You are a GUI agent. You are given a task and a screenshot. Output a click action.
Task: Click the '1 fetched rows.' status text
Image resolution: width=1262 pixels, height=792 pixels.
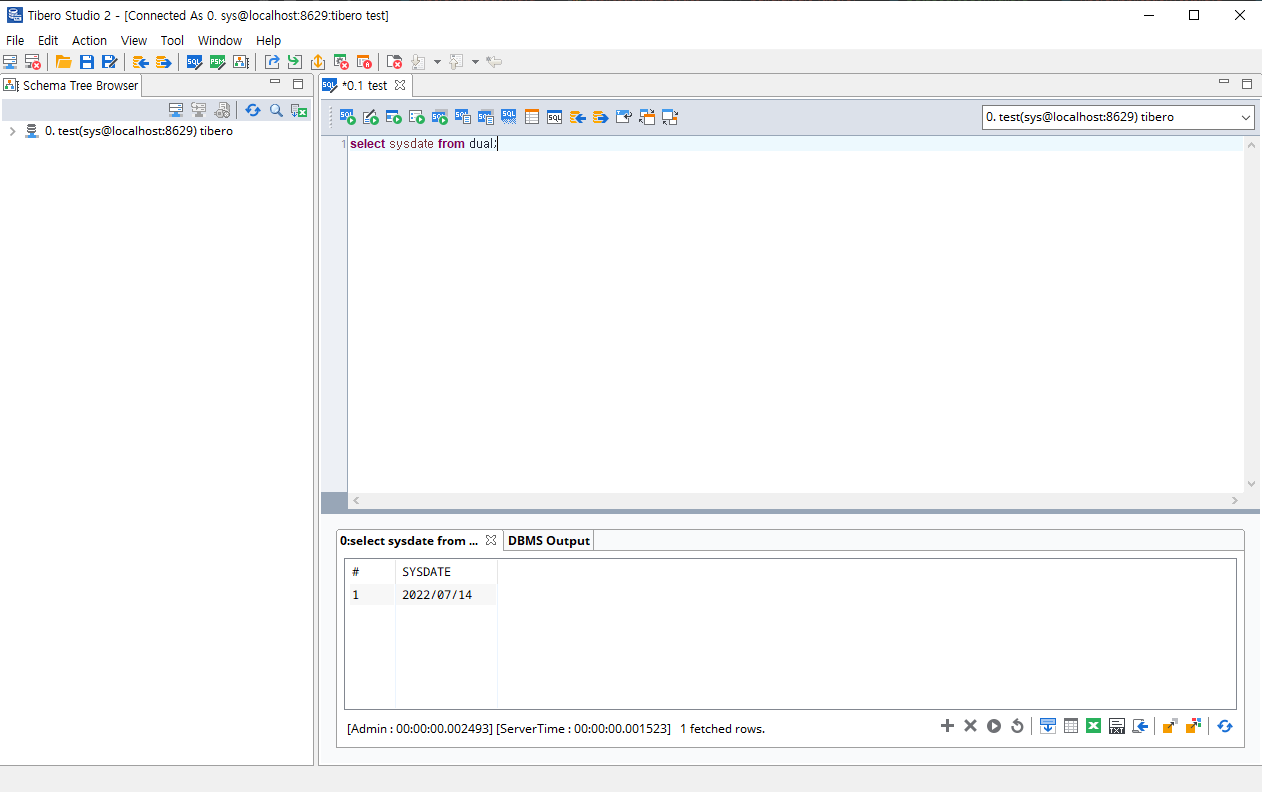click(722, 729)
